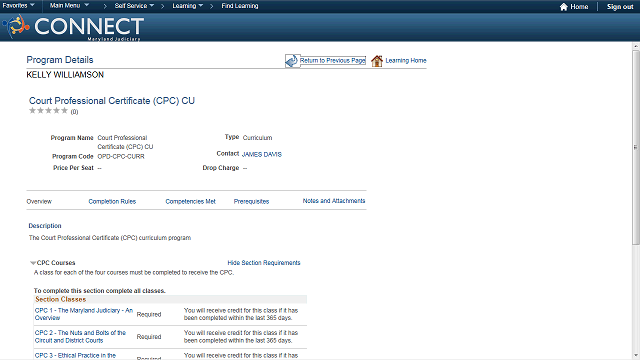This screenshot has height=360, width=640.
Task: Click the Home house icon in top bar
Action: [x=564, y=7]
